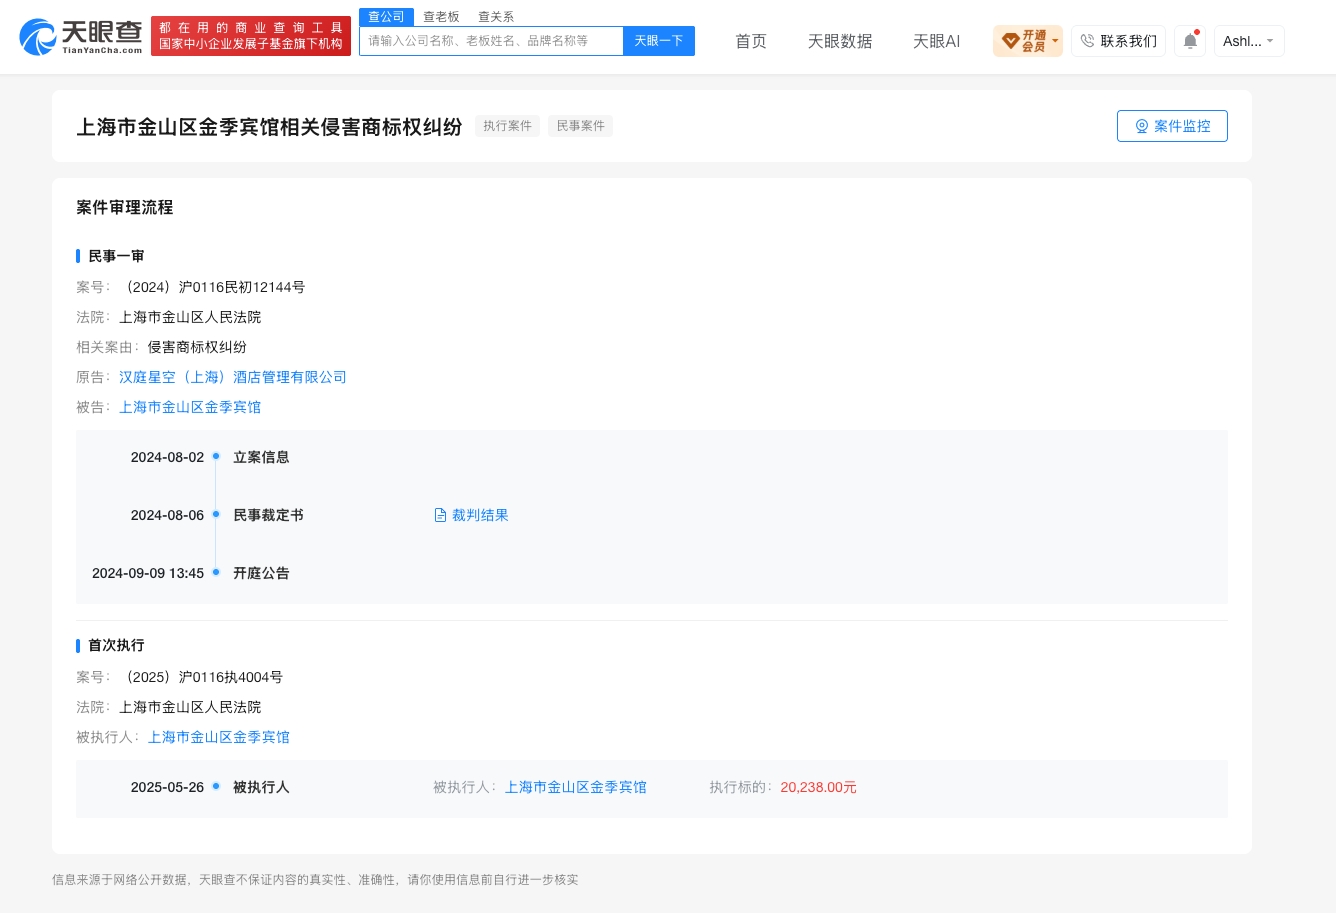Open 天眼数据 in the navigation
This screenshot has height=913, width=1336.
(840, 41)
